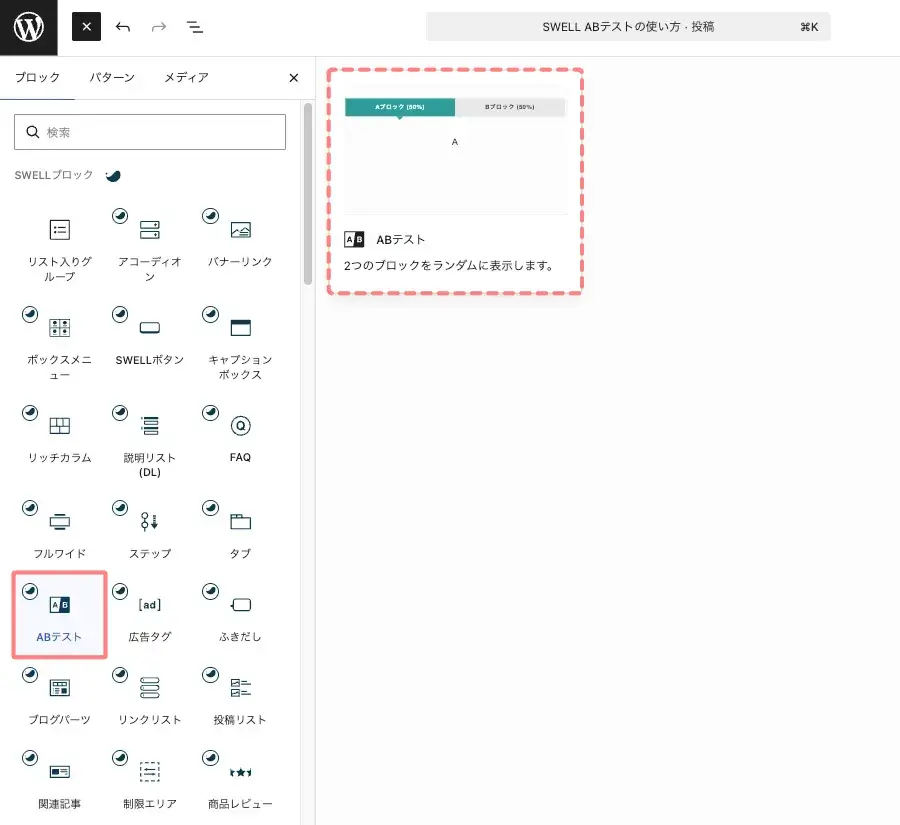Open the WordPress logo menu
This screenshot has width=900, height=825.
pyautogui.click(x=29, y=27)
